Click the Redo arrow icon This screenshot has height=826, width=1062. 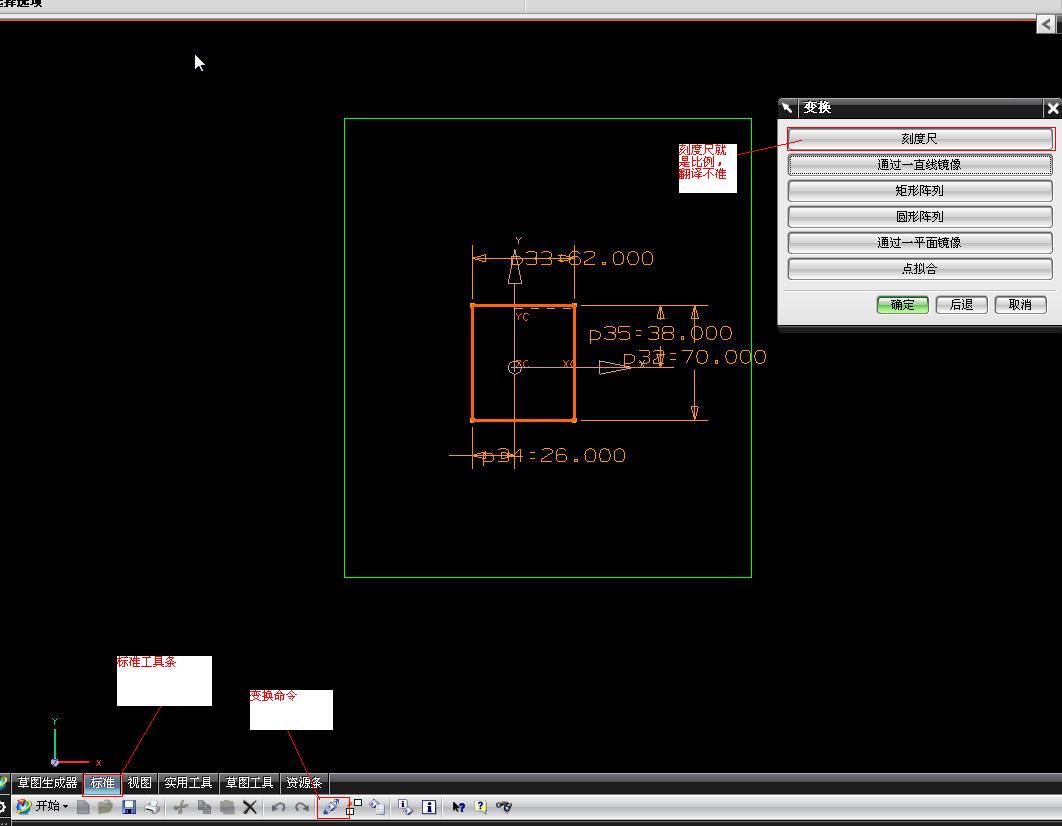coord(302,807)
